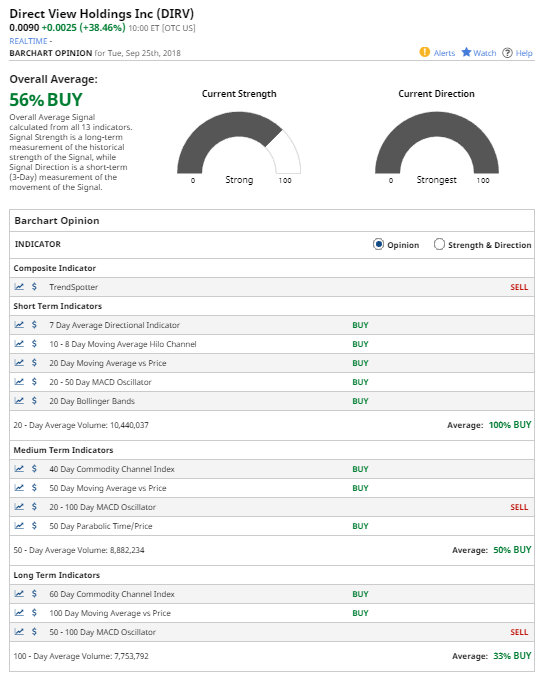Open chart icon for 50 - 100 Day MACD Oscillator
Viewport: 544px width, 680px height.
tap(19, 632)
